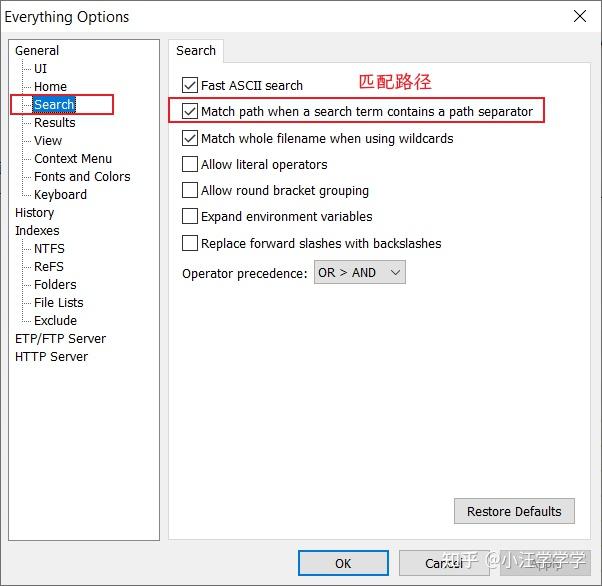The width and height of the screenshot is (602, 586).
Task: Select Folders under Indexes
Action: point(55,285)
